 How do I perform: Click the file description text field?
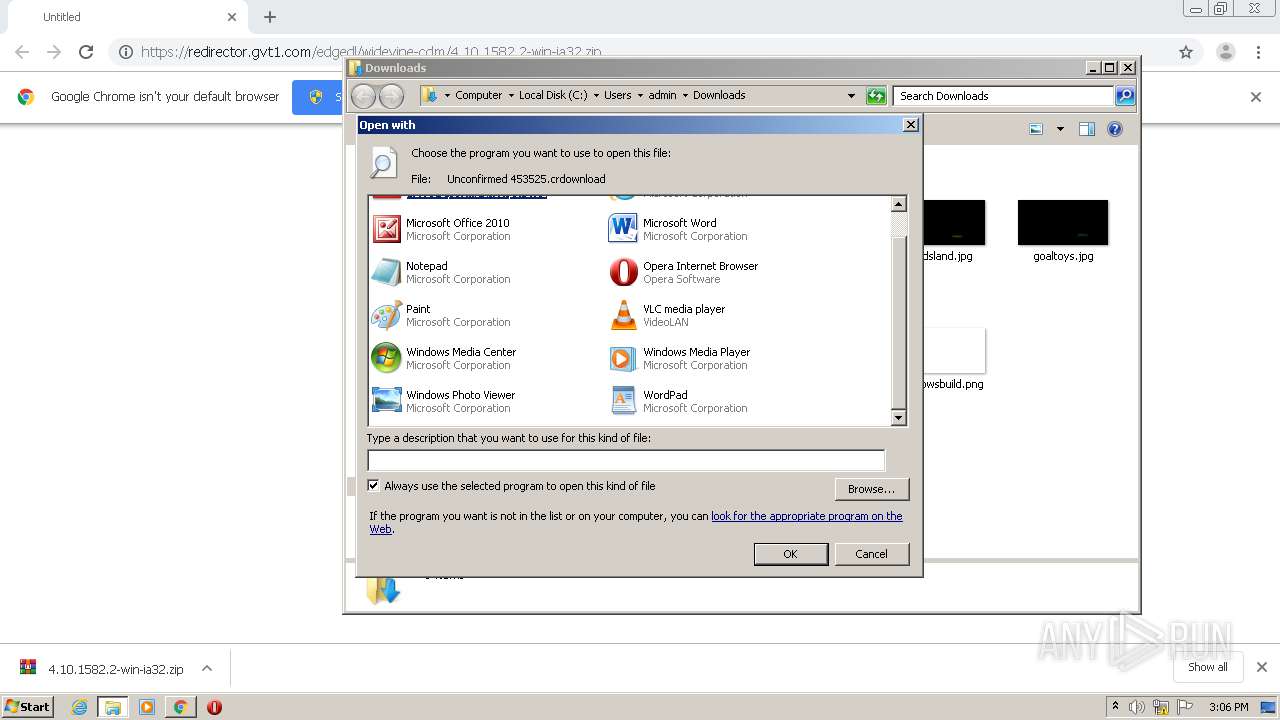pos(626,460)
